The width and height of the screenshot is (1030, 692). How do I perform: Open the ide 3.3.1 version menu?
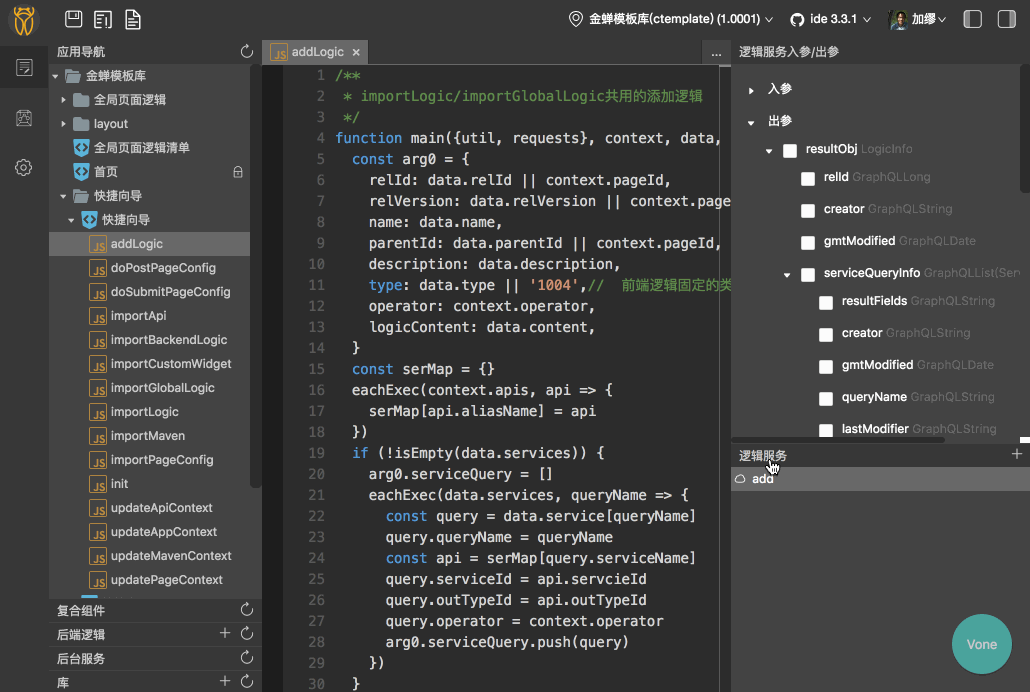[x=831, y=19]
